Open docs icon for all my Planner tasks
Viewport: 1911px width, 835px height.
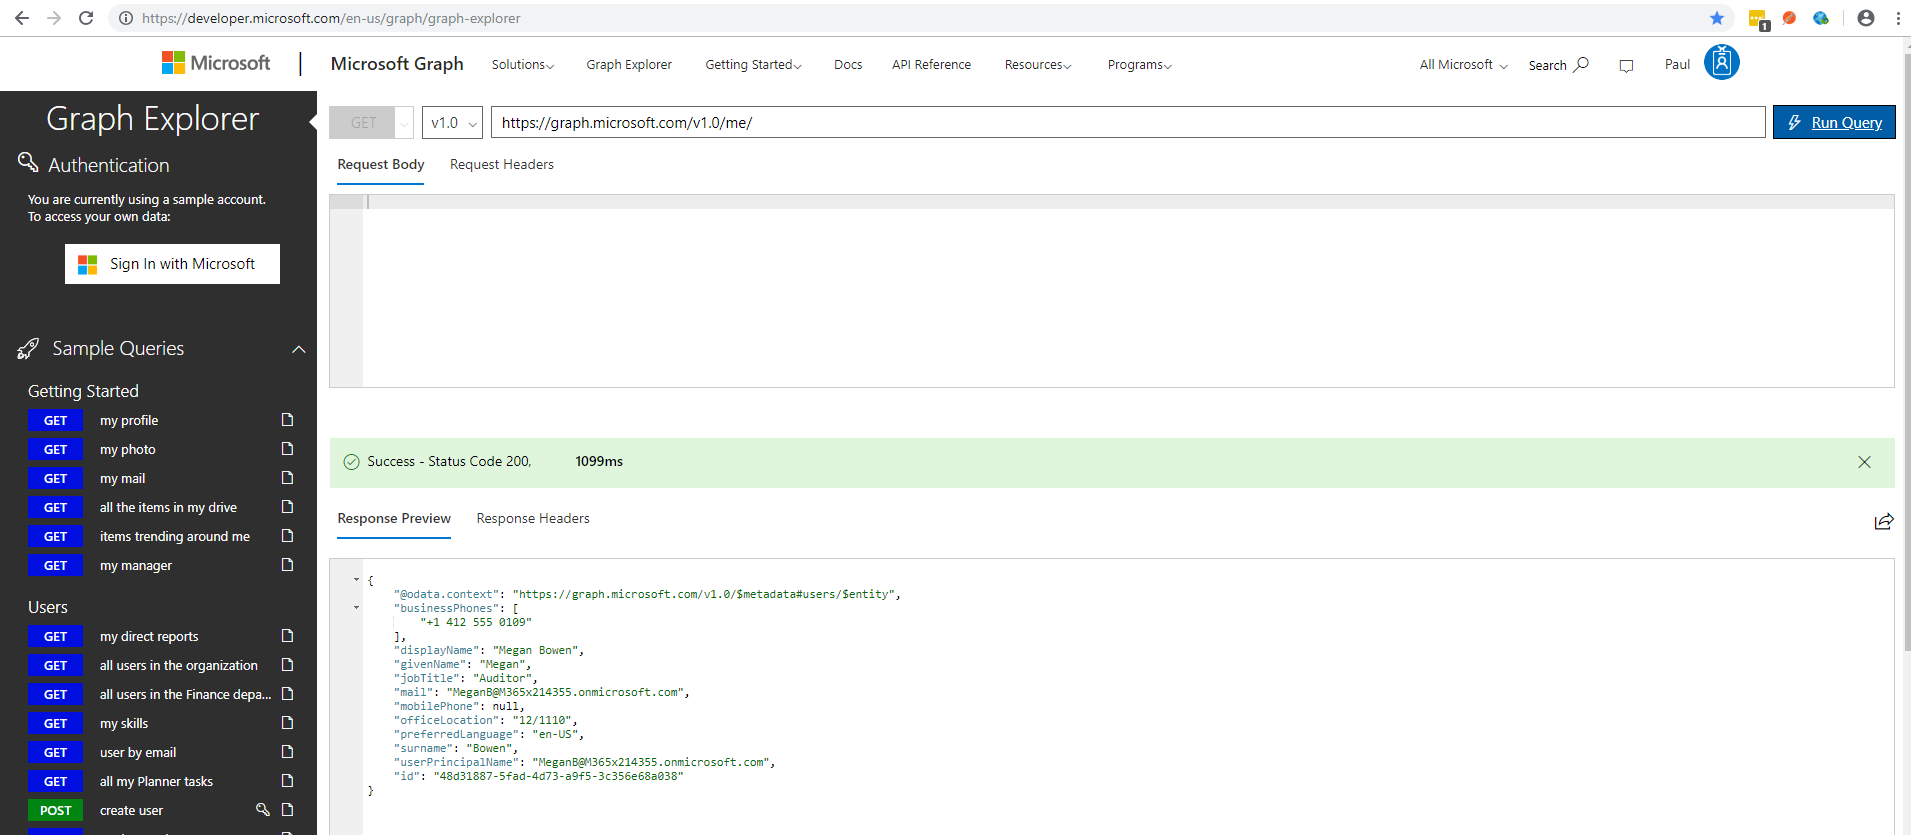point(287,781)
